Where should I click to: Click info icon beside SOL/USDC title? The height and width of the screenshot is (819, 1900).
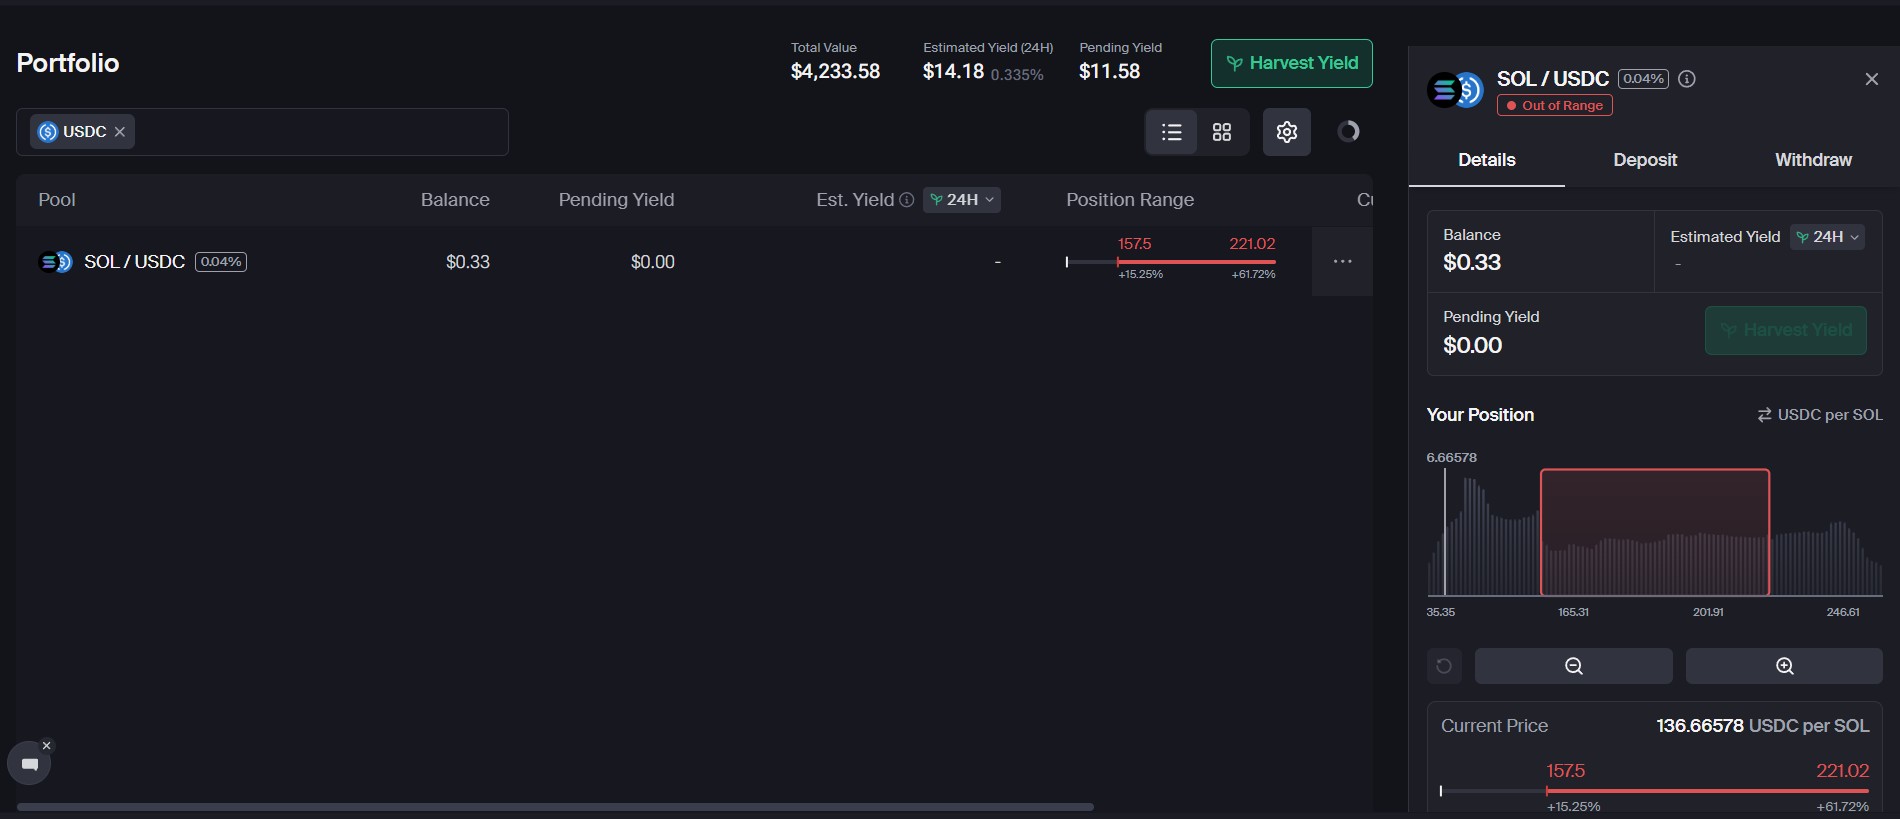(1687, 79)
